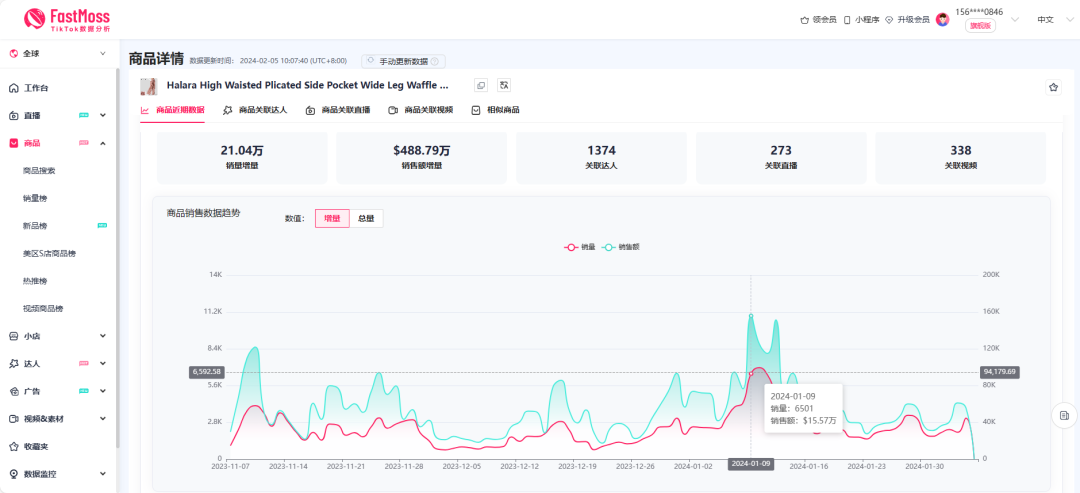Viewport: 1080px width, 493px height.
Task: Favorite this product with the star icon
Action: [1053, 87]
